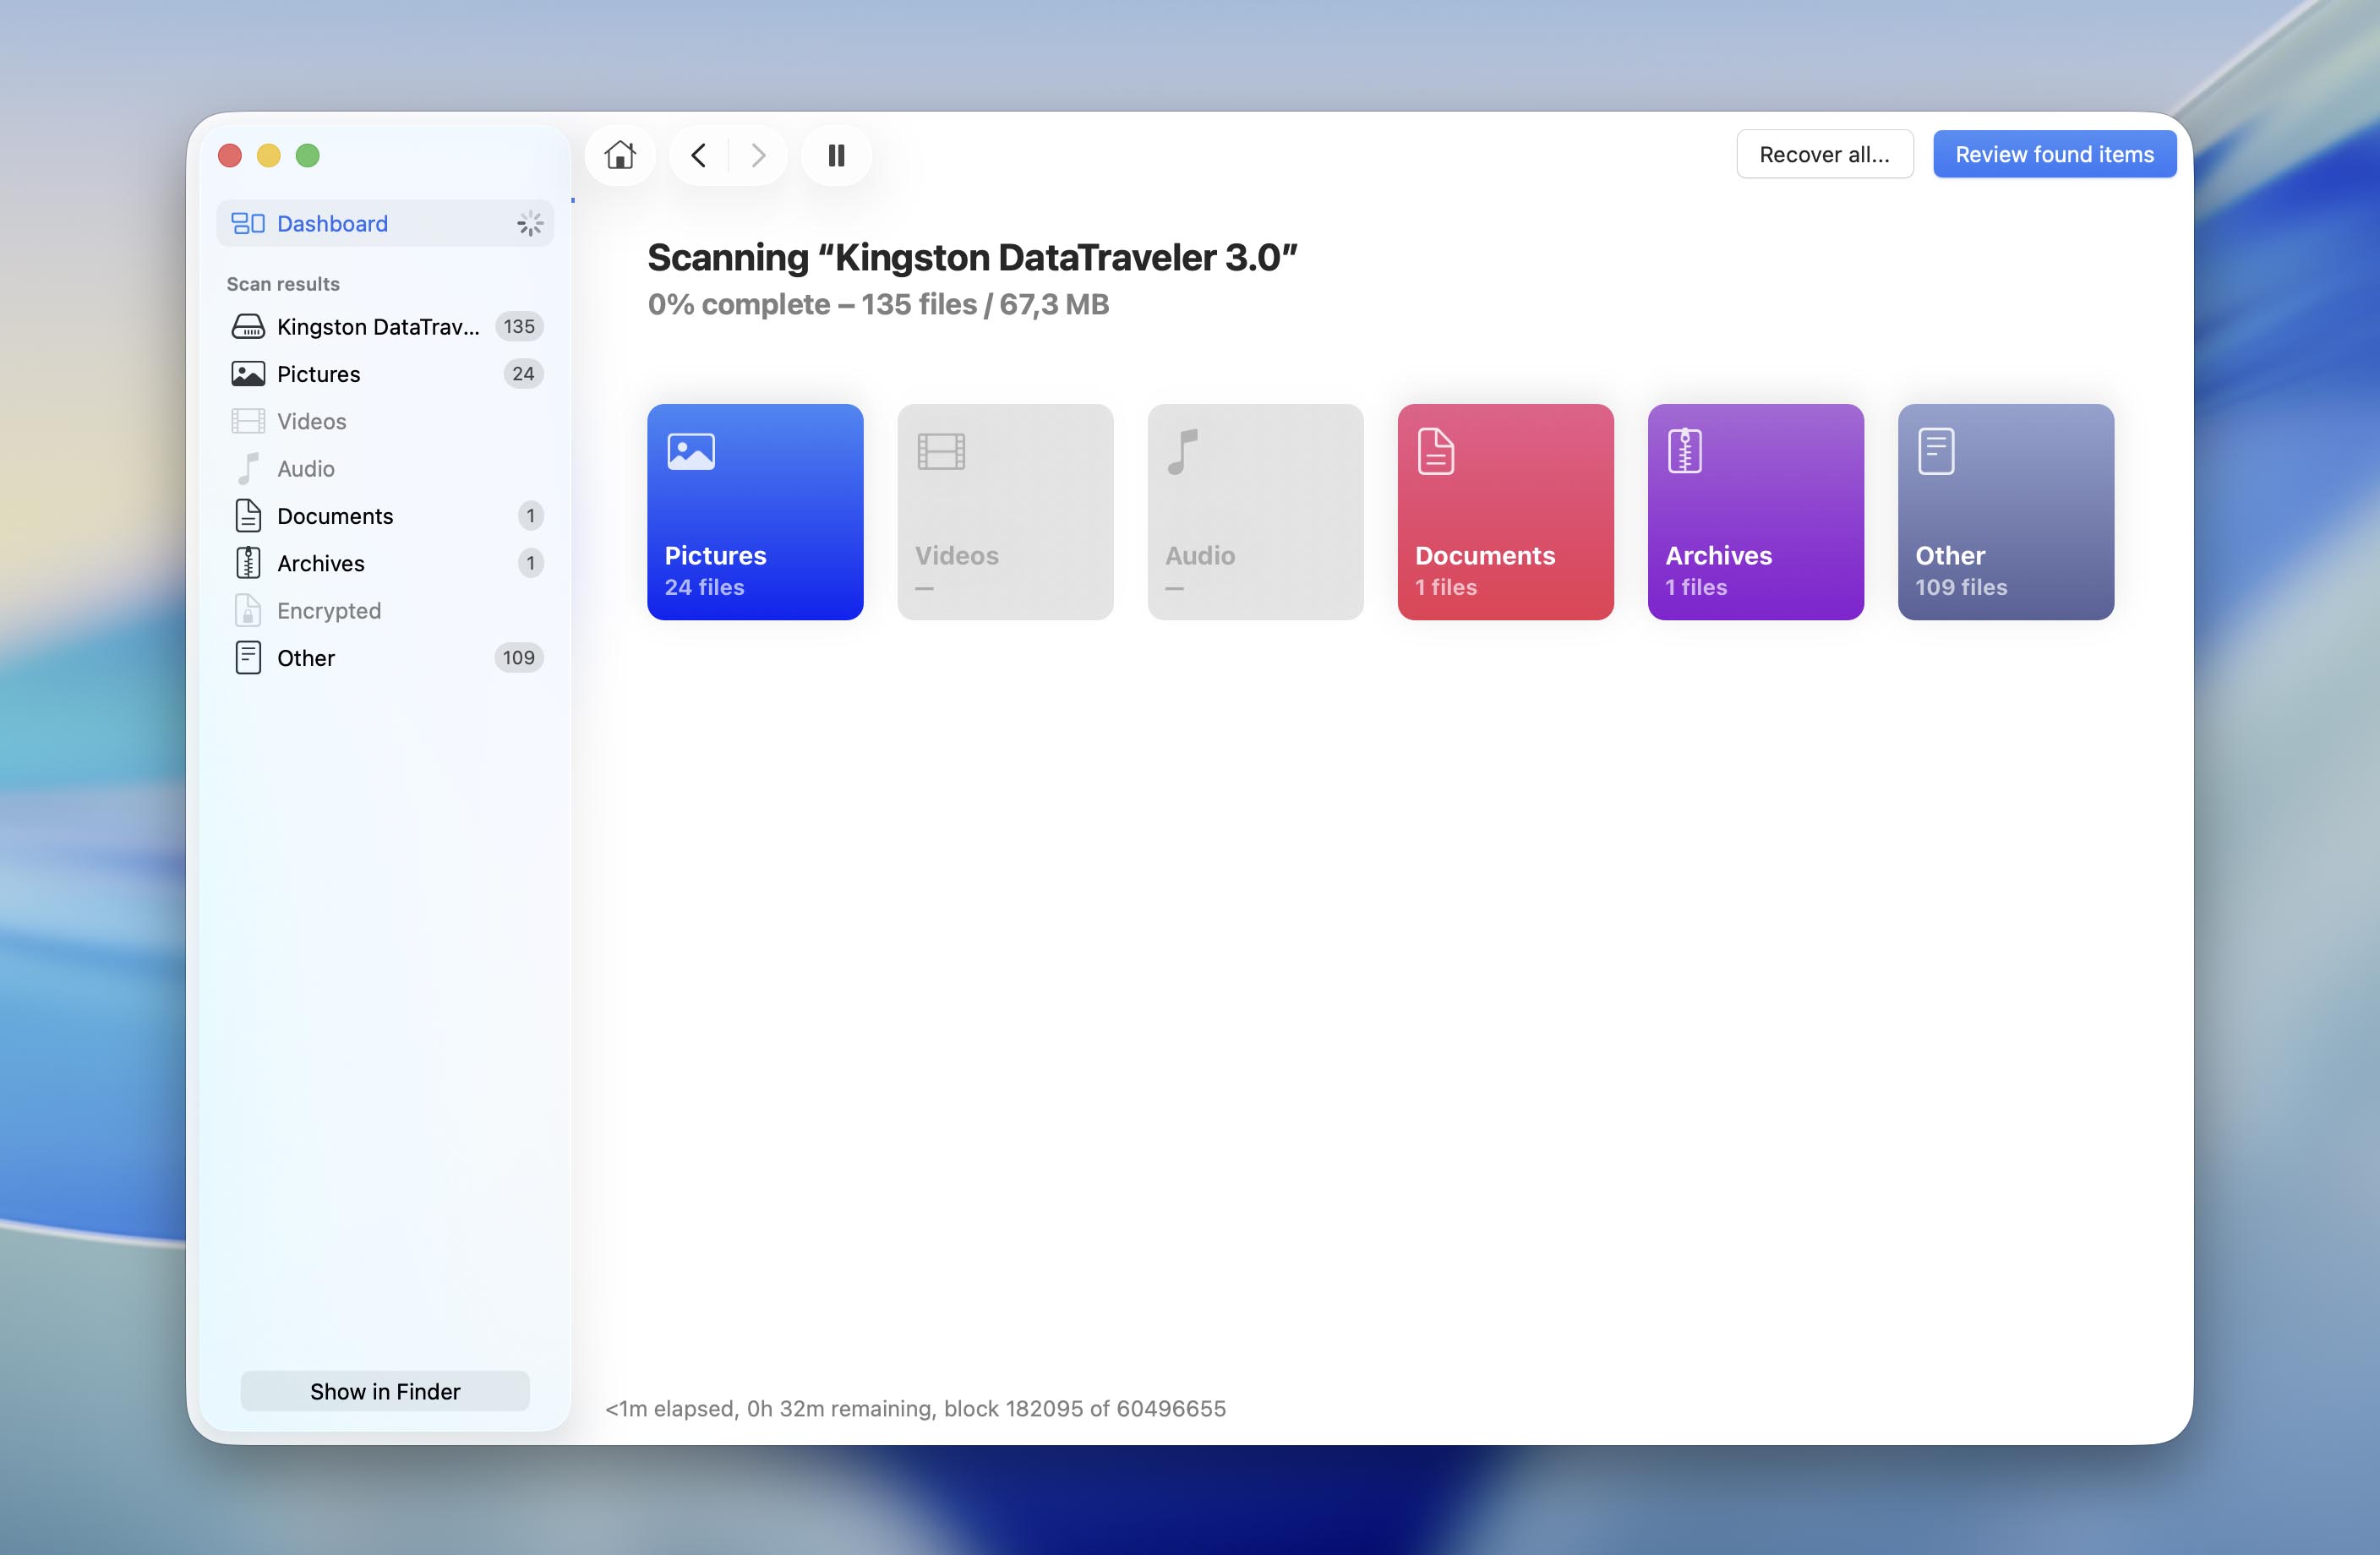
Task: Click the count badge beside Documents
Action: click(x=531, y=516)
